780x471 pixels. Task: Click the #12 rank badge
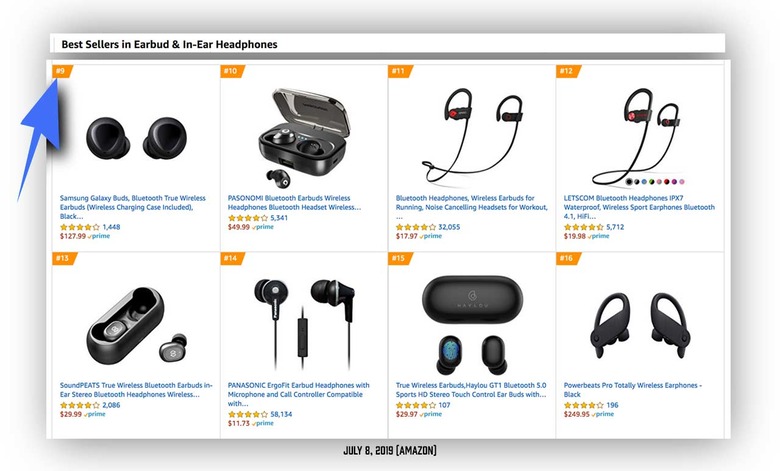click(x=568, y=71)
